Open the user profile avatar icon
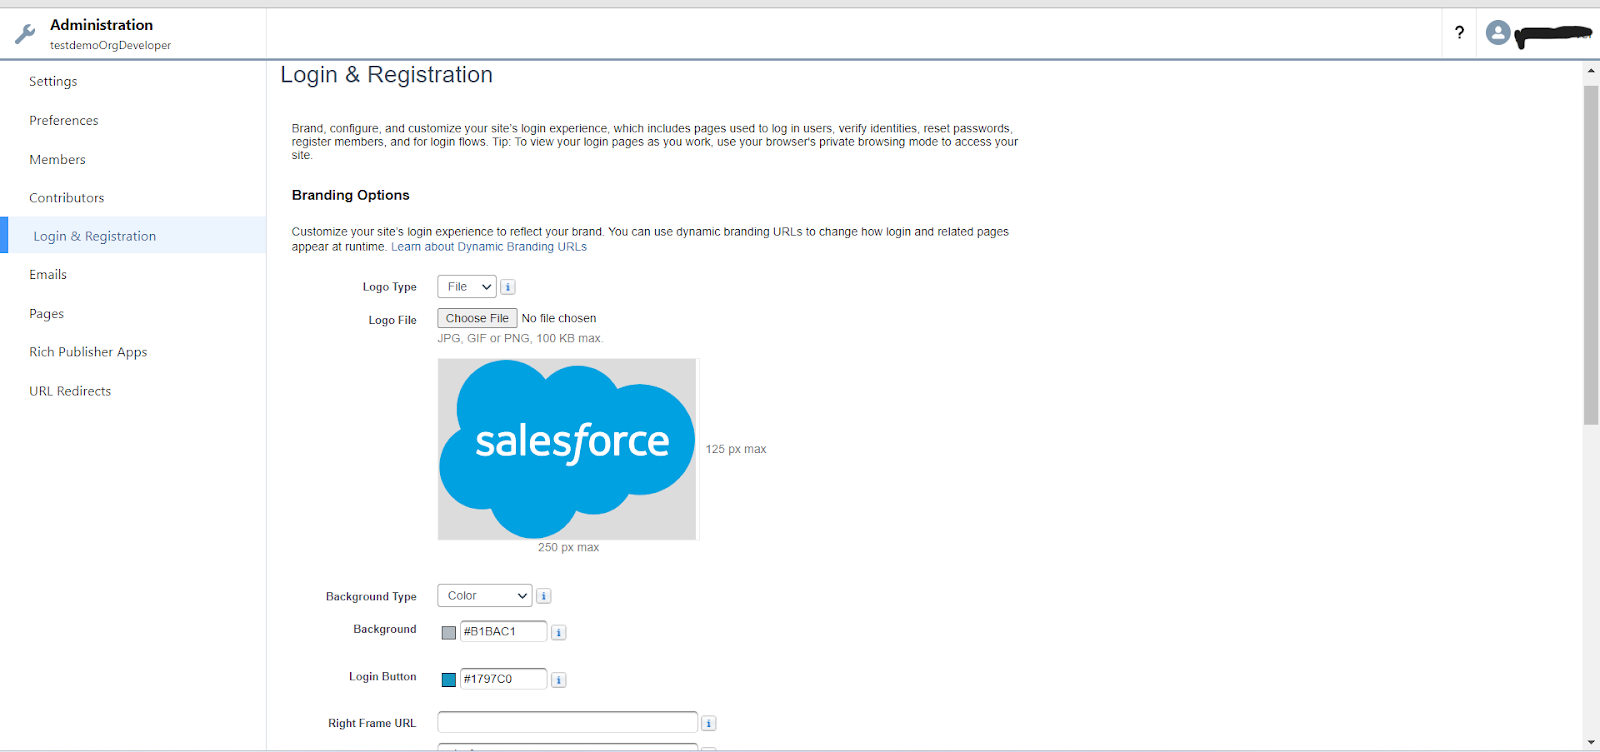This screenshot has height=752, width=1600. [x=1497, y=33]
